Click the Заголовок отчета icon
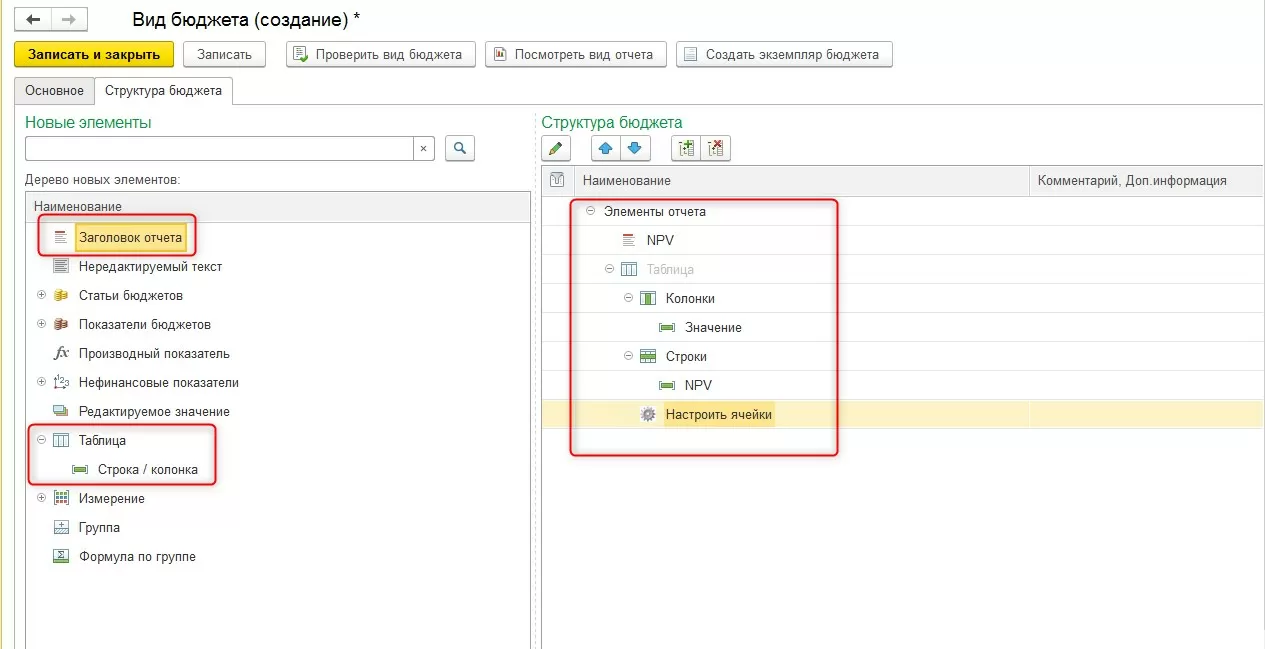The height and width of the screenshot is (649, 1265). [61, 237]
